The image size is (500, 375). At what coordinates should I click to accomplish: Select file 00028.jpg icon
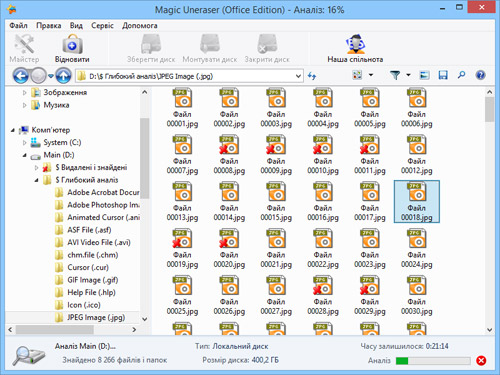coord(323,286)
